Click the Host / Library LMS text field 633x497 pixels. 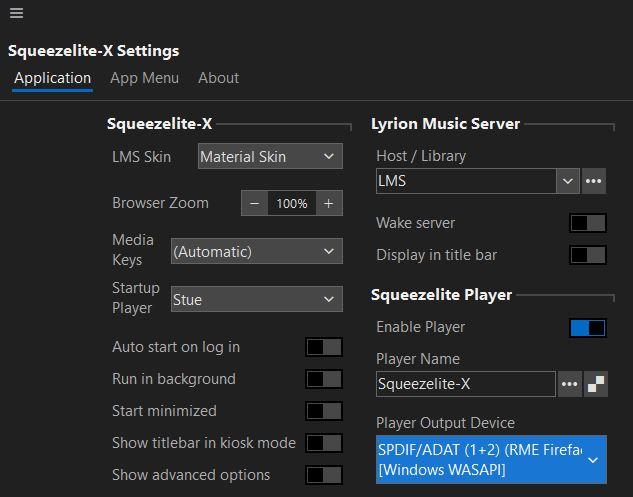[466, 181]
